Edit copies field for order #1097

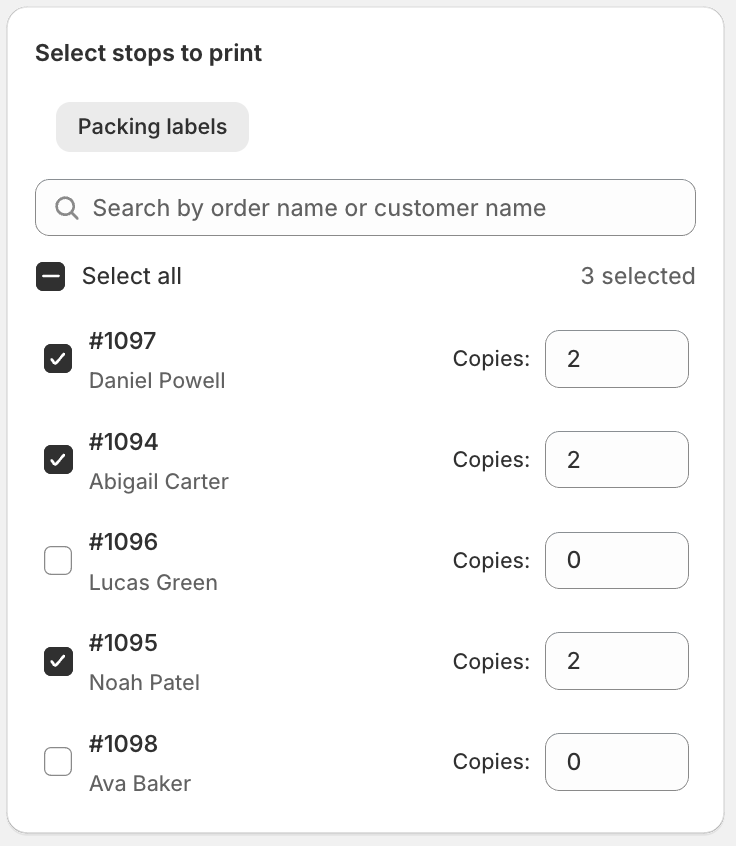(617, 359)
